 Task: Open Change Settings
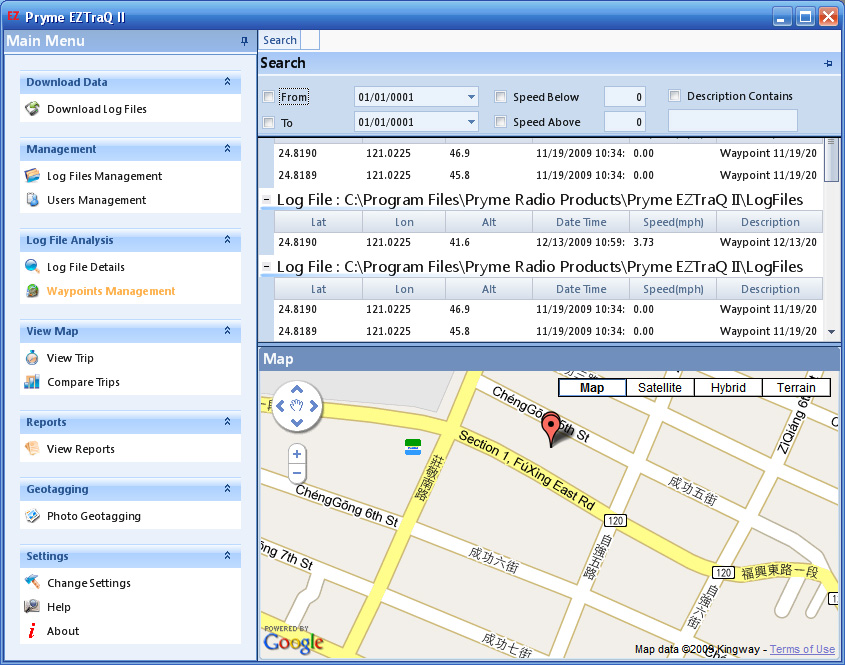click(89, 583)
